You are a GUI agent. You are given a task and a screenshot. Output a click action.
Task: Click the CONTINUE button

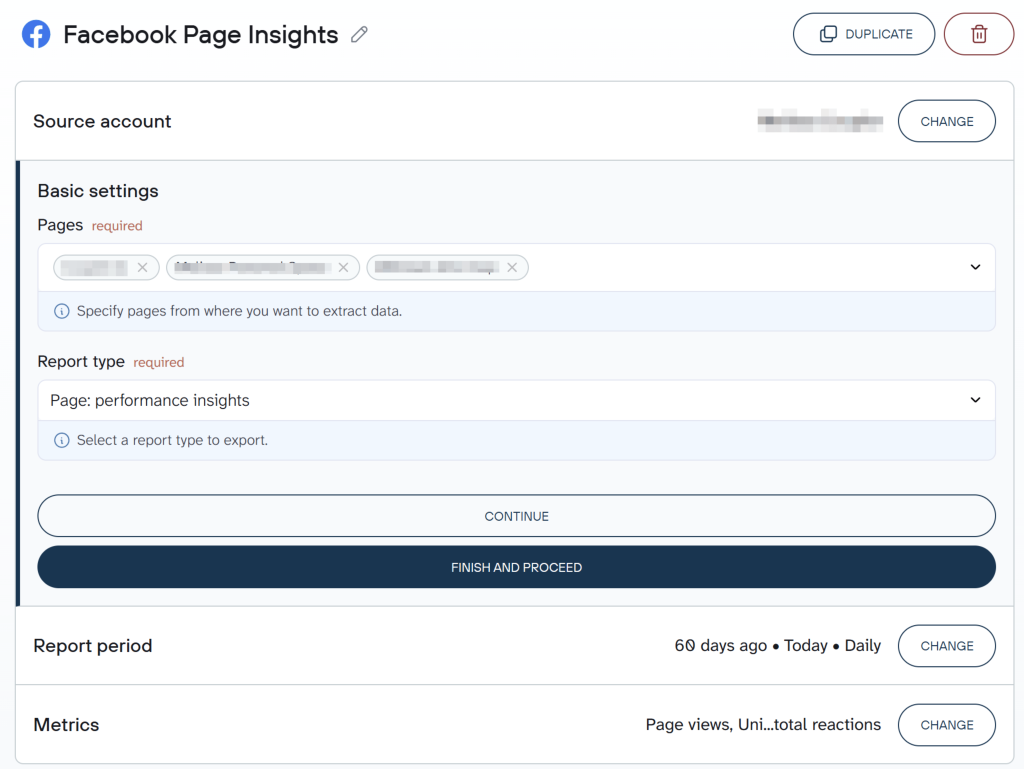tap(517, 516)
